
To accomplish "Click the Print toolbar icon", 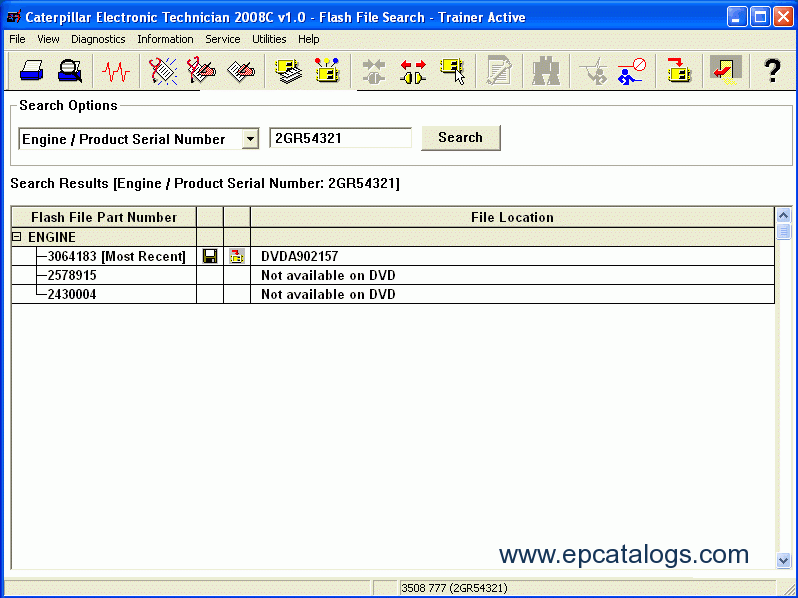I will click(30, 71).
